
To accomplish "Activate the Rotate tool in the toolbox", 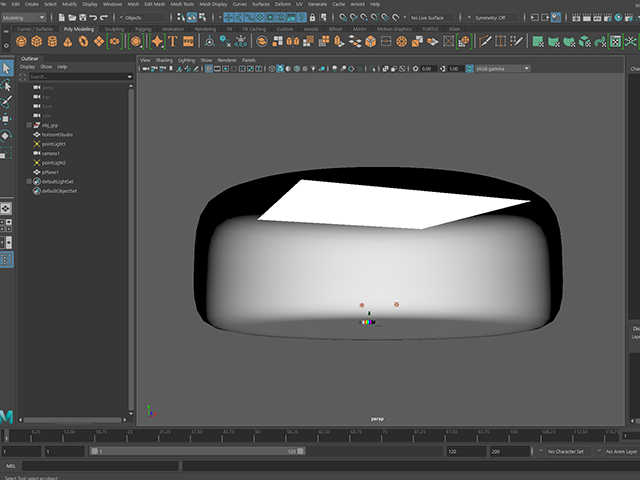I will (x=6, y=136).
